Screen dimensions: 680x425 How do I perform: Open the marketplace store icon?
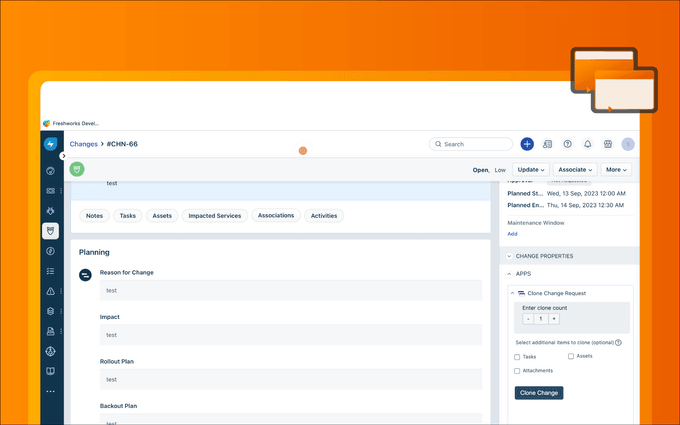608,144
